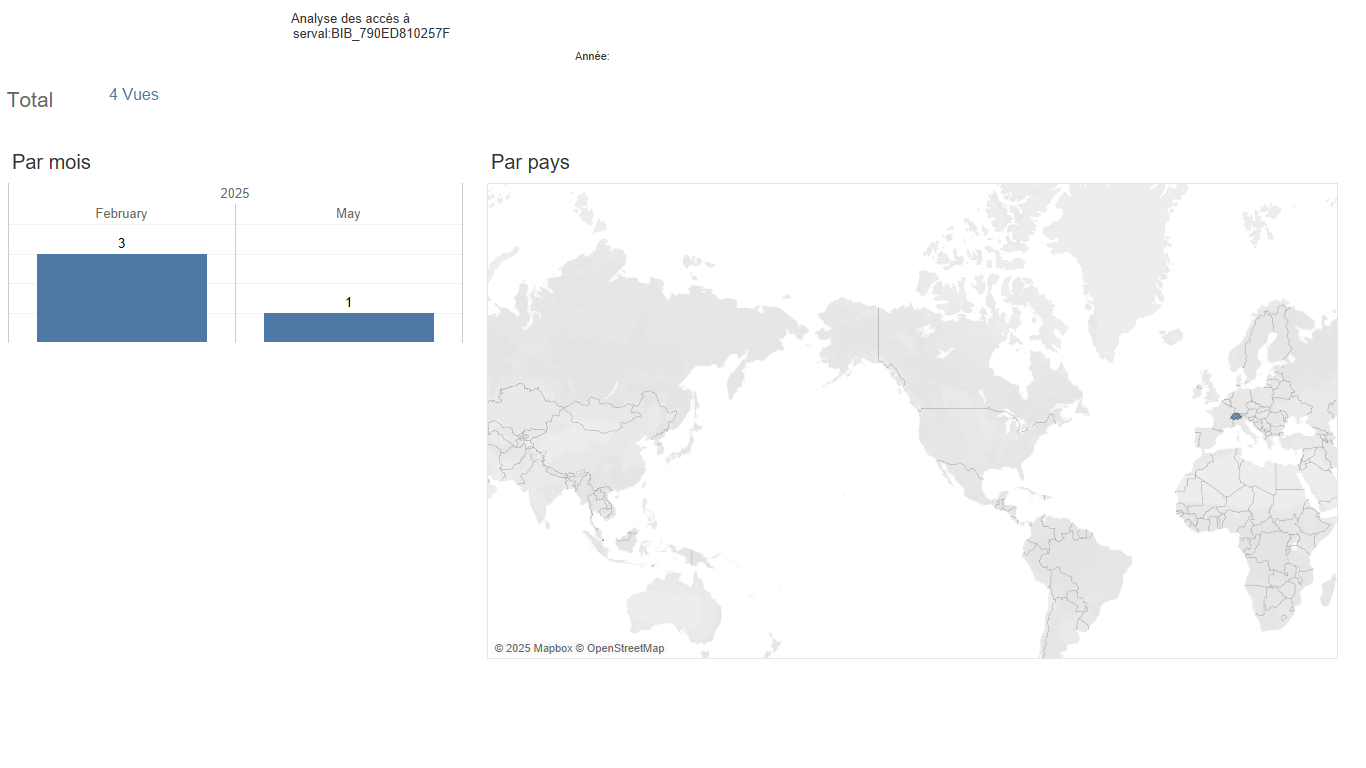The image size is (1366, 768).
Task: Click the February bar in the chart
Action: coord(122,298)
